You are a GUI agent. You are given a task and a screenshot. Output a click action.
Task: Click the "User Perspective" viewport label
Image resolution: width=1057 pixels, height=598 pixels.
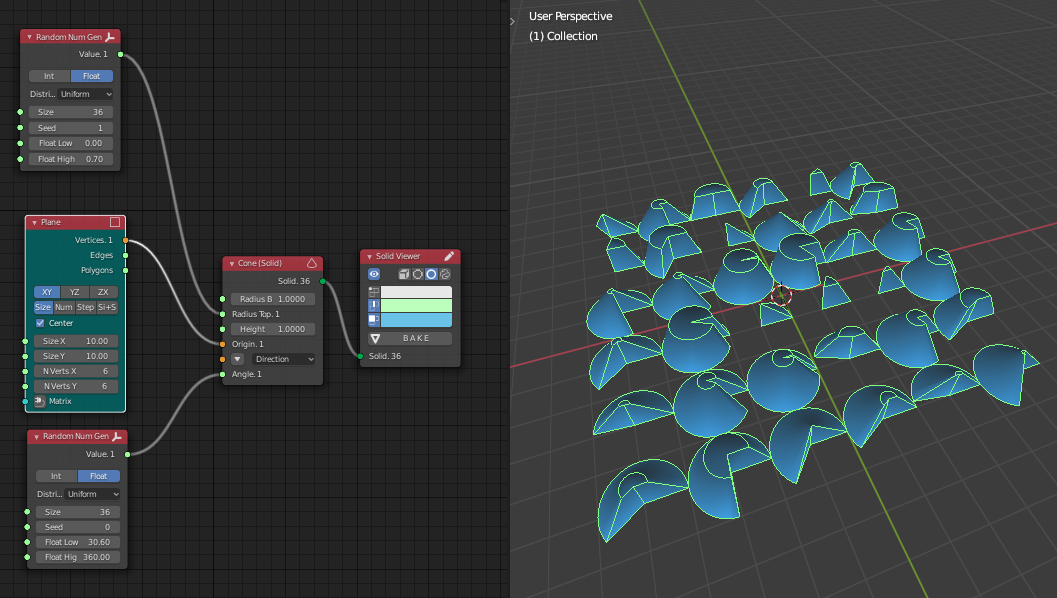tap(570, 16)
